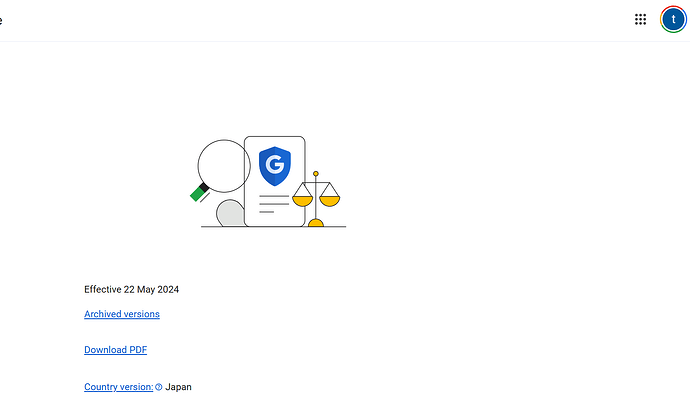Click the cut-off page title in header
690x402 pixels.
(x=1, y=20)
